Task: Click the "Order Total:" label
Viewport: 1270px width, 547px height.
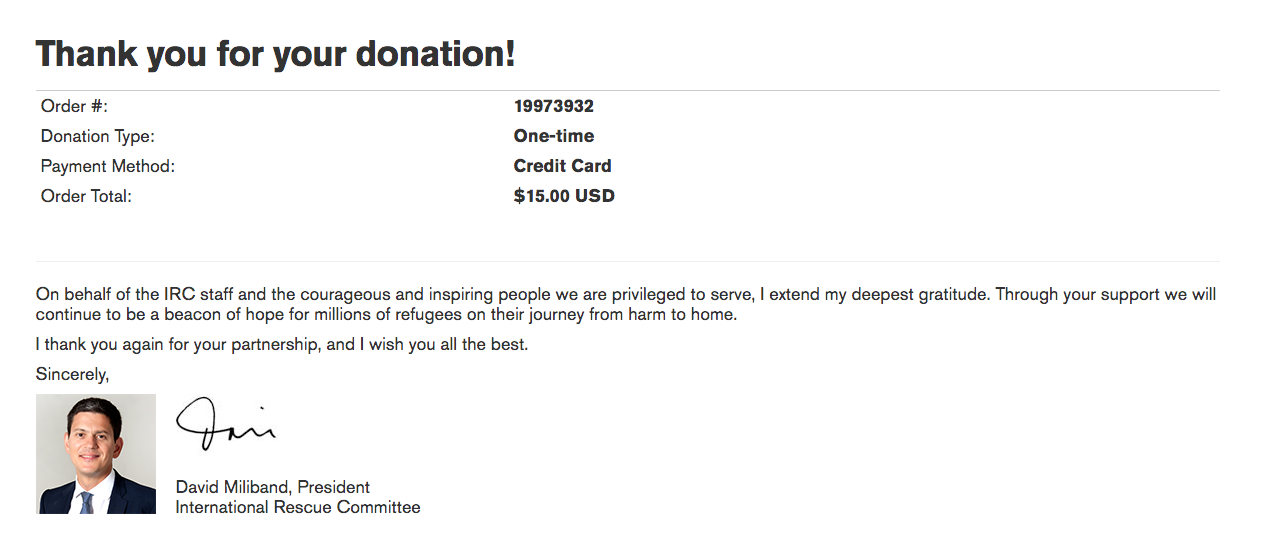Action: click(86, 196)
